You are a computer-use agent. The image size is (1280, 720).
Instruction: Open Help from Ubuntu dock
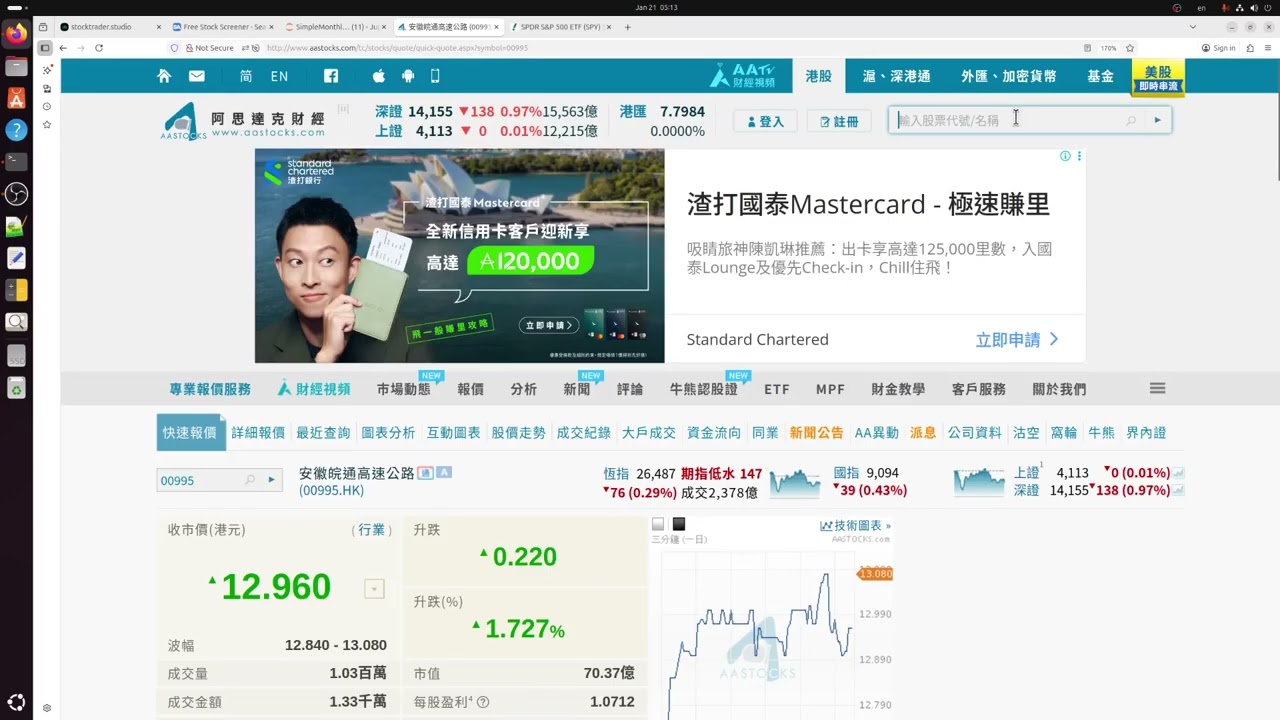[x=16, y=130]
